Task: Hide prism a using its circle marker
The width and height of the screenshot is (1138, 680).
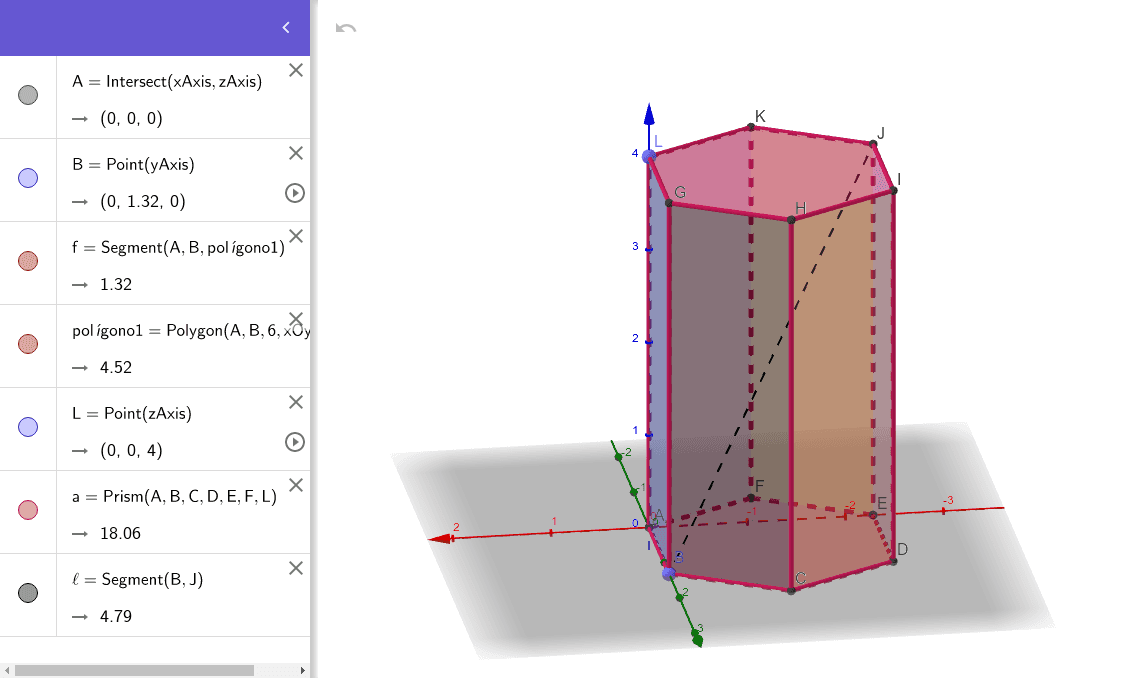Action: click(28, 510)
